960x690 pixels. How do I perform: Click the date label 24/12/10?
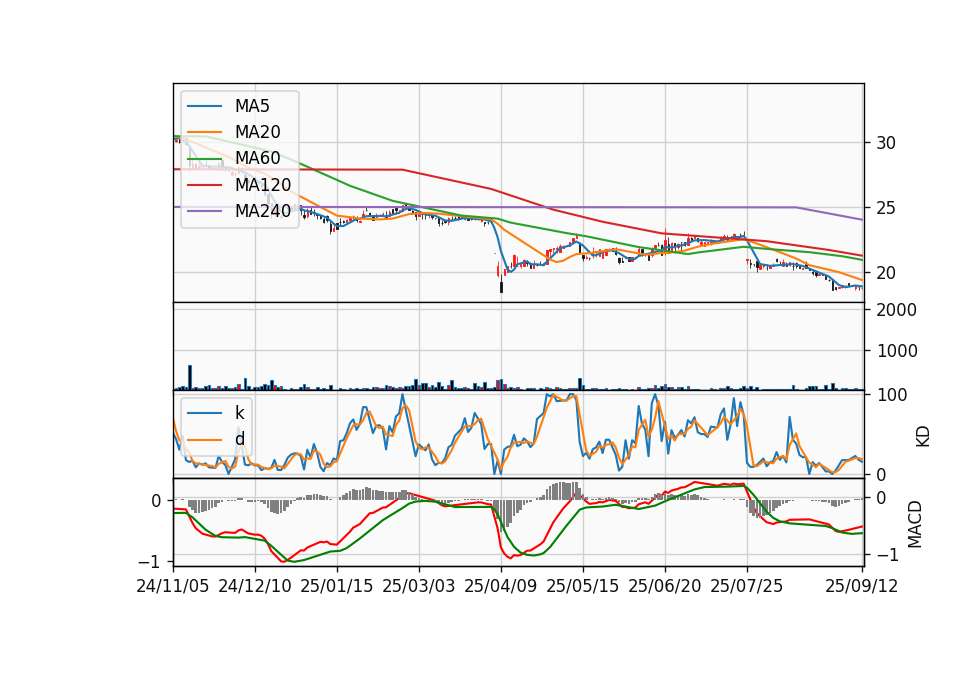(255, 586)
